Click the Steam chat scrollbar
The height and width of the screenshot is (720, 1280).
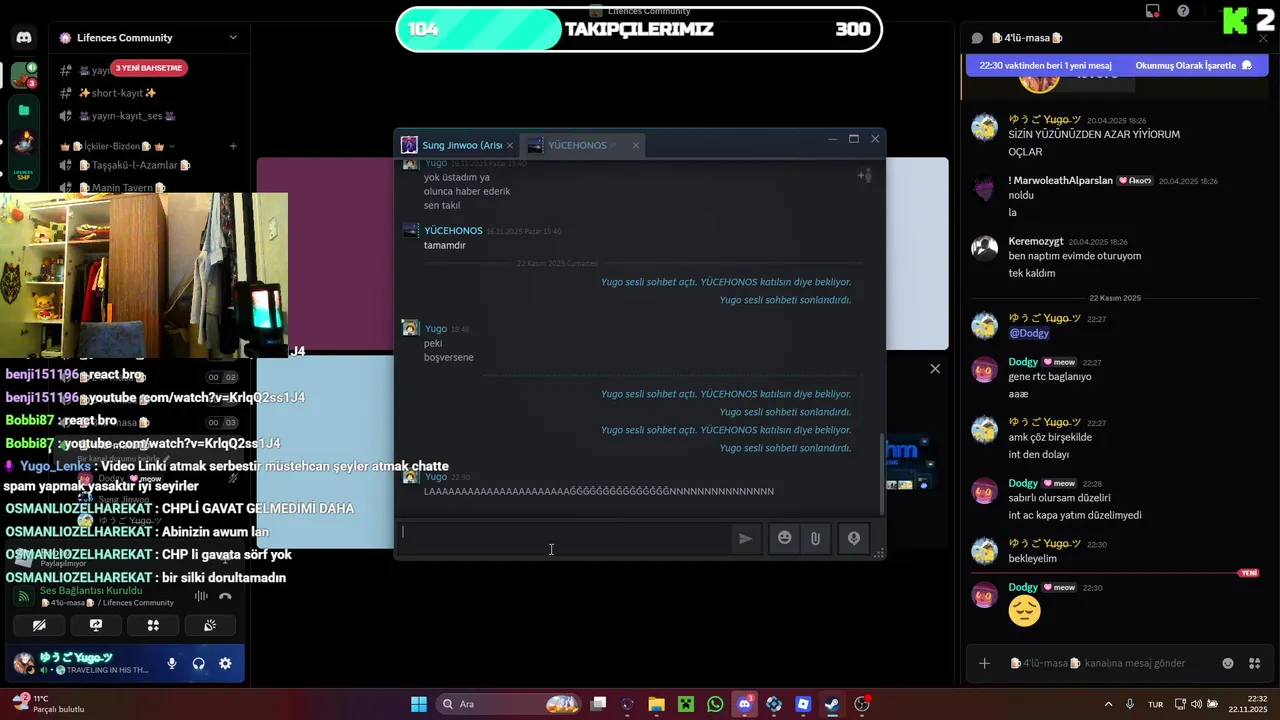tap(881, 472)
